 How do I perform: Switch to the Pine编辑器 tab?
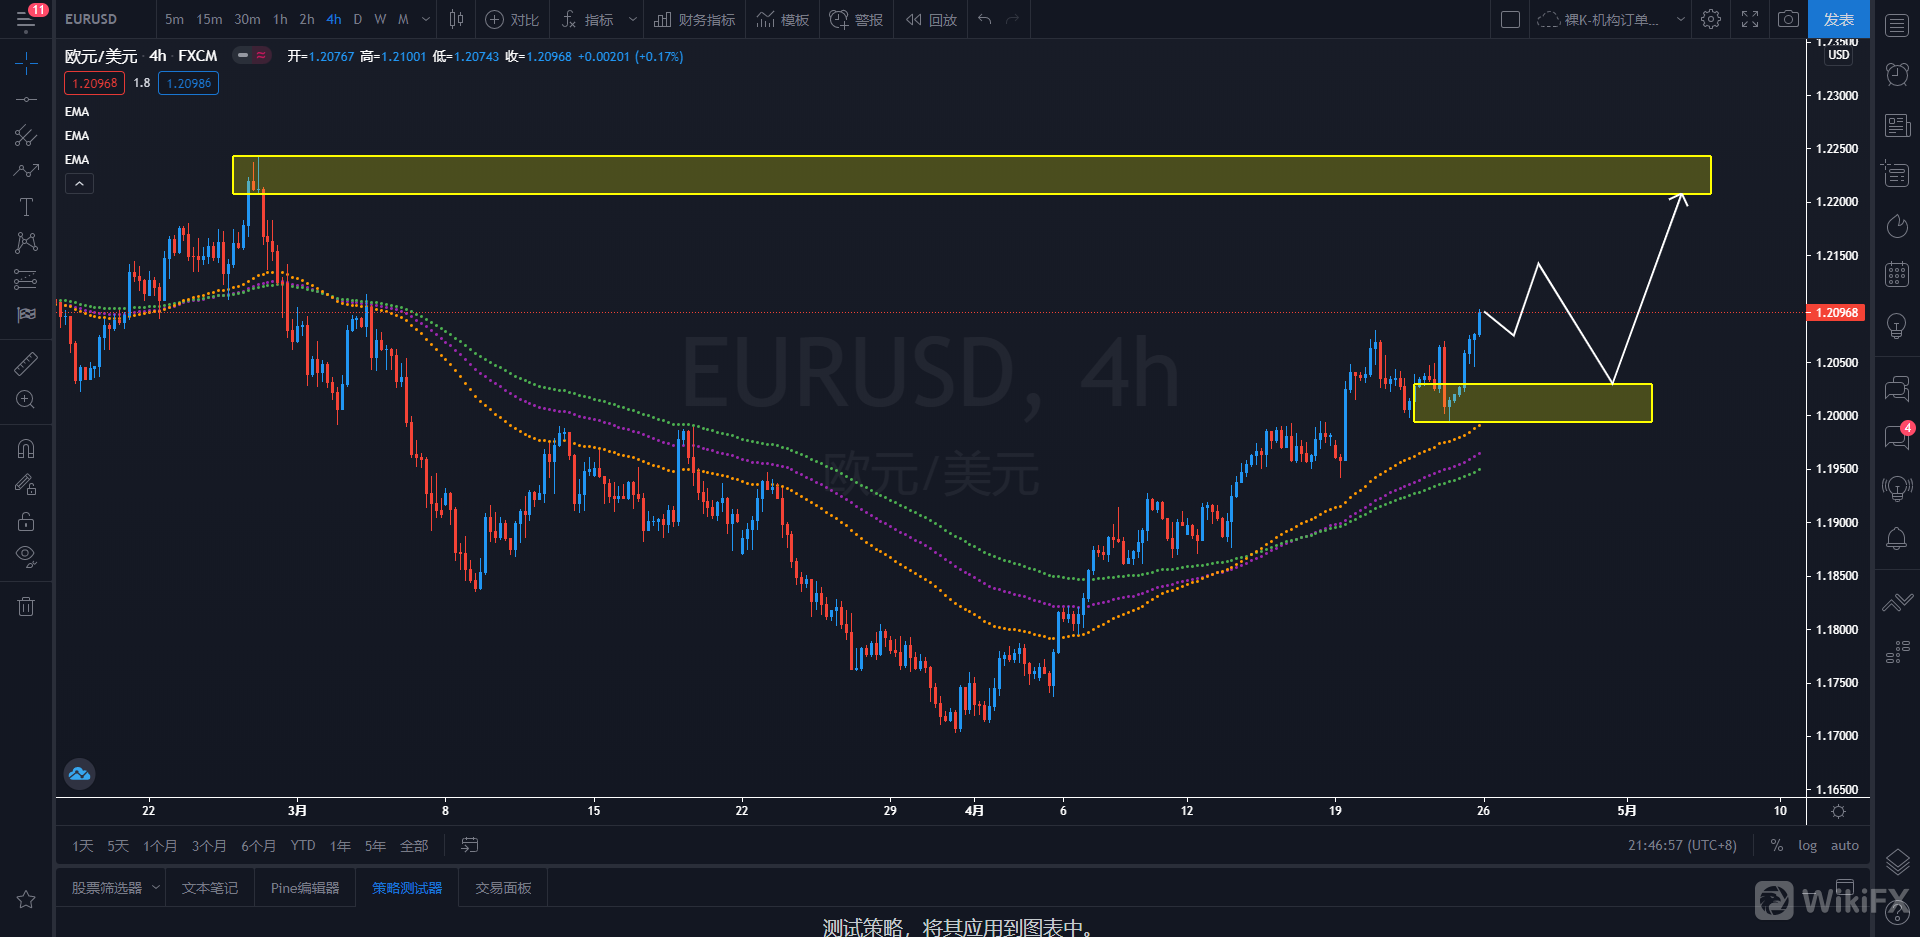305,888
